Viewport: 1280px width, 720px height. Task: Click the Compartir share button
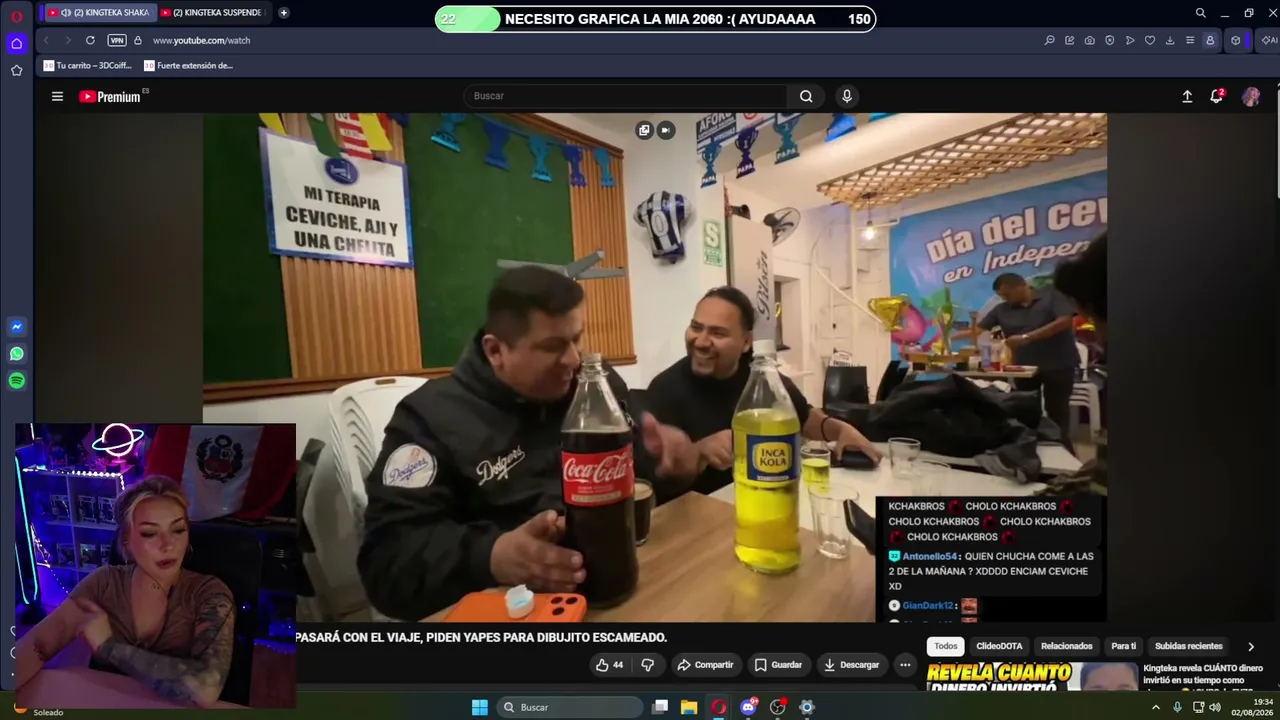tap(705, 665)
